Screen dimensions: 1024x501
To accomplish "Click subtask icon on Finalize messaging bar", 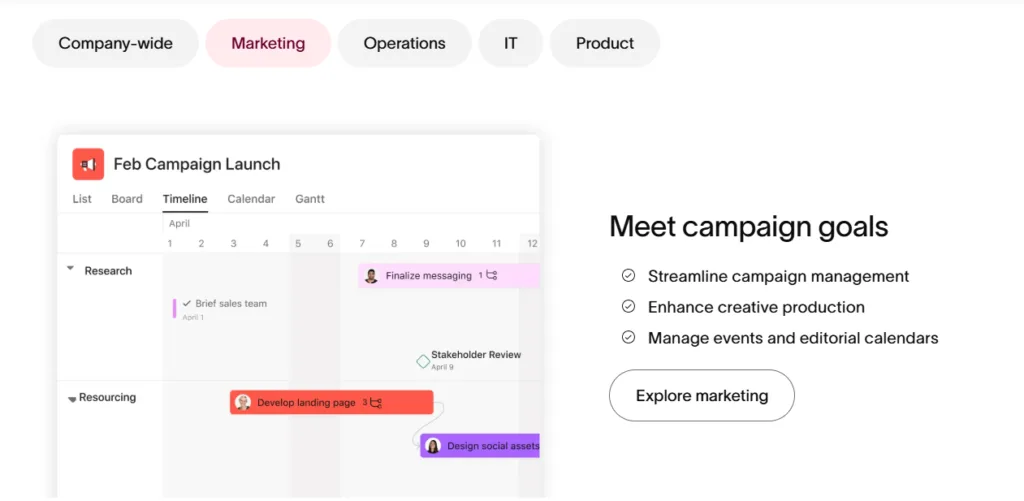I will 492,276.
